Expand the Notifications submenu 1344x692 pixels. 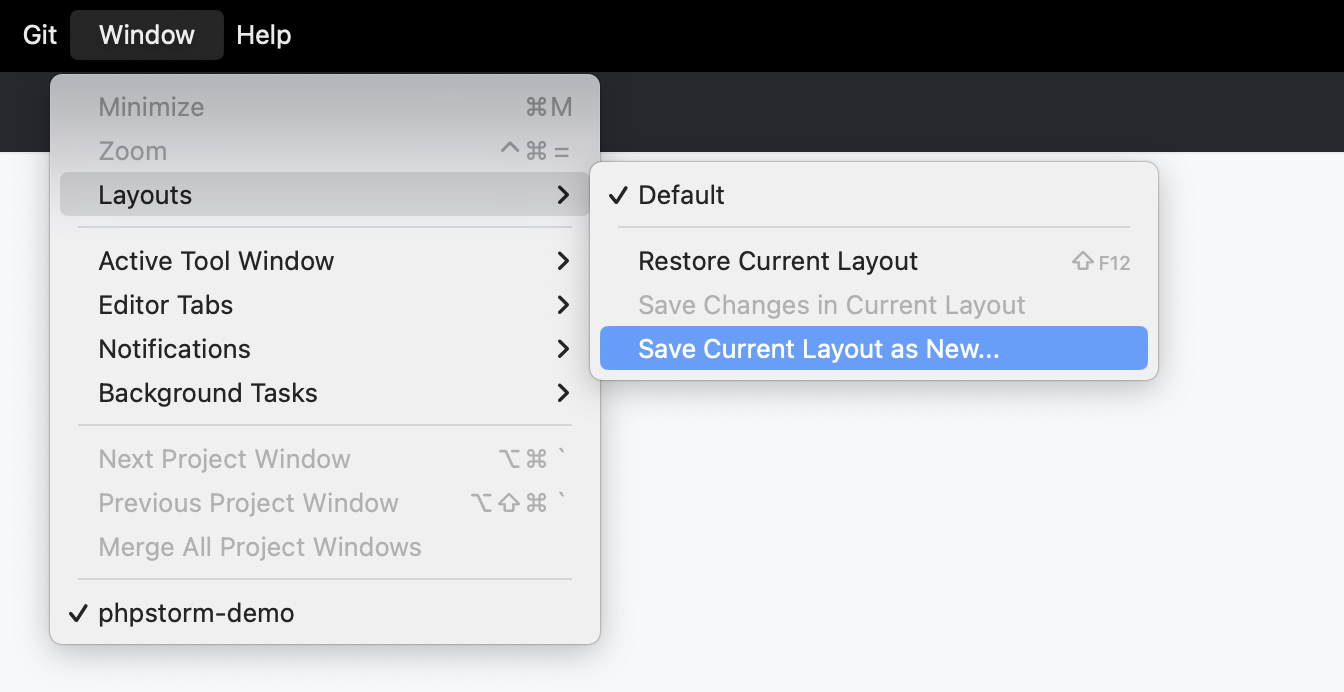click(x=174, y=348)
